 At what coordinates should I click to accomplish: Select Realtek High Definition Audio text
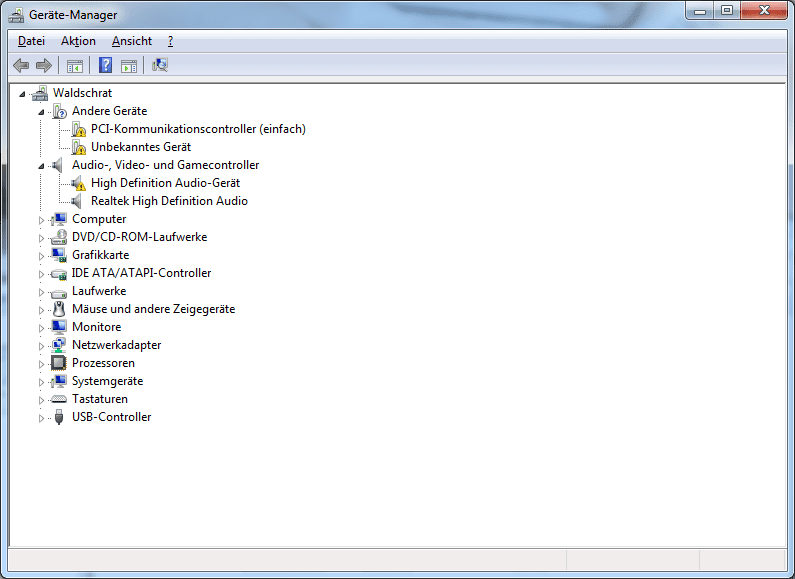click(x=169, y=201)
